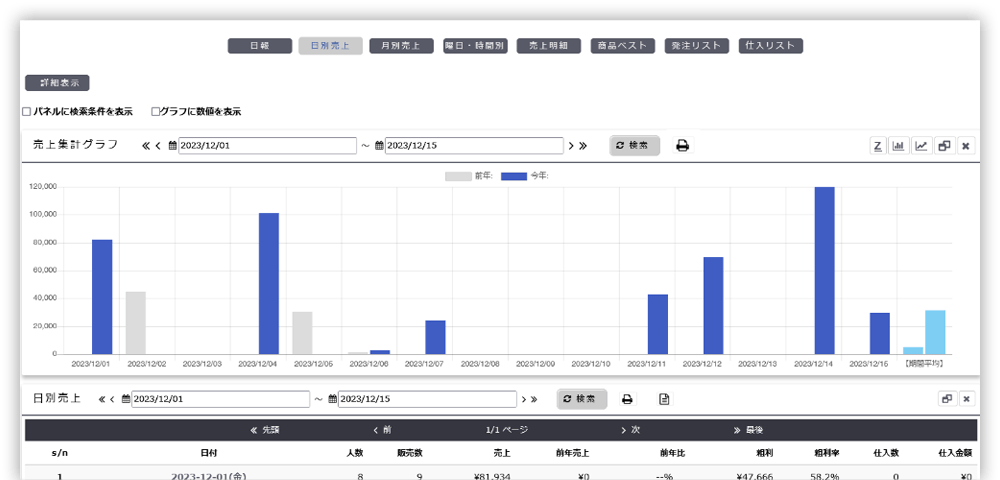Pop out the 売上集計グラフ panel in a window
1000x480 pixels.
pyautogui.click(x=943, y=146)
